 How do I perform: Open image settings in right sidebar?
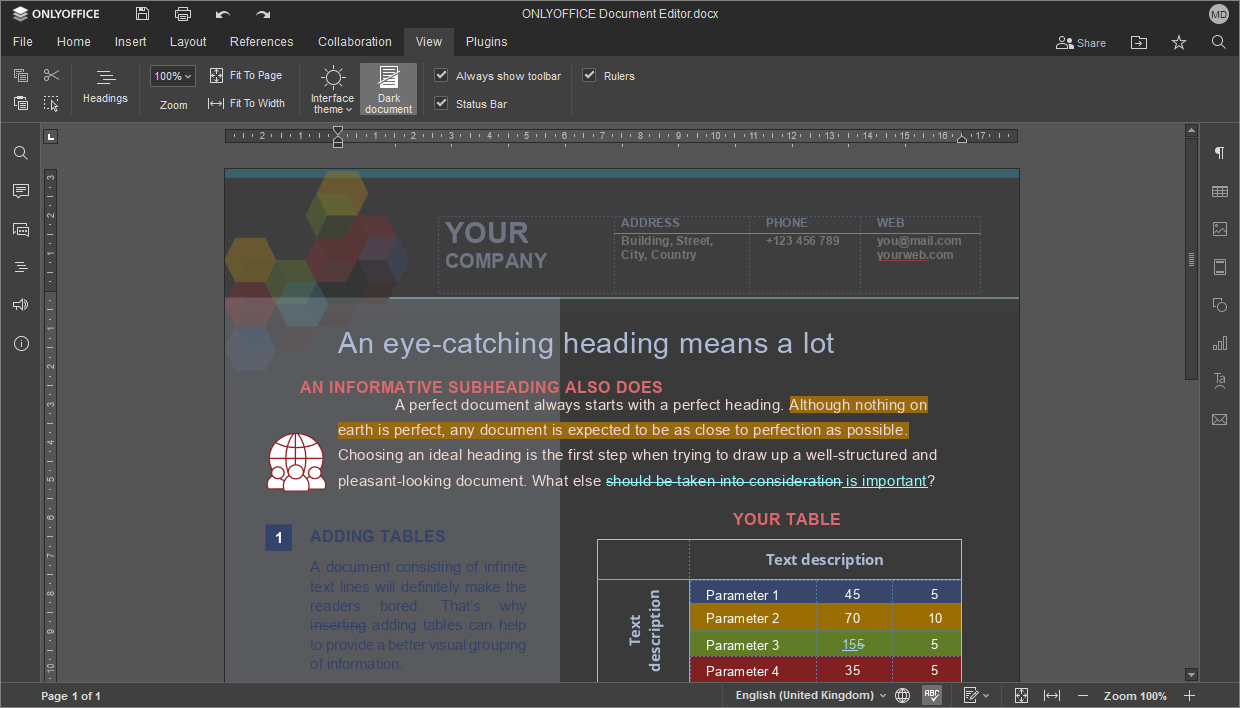(x=1219, y=229)
